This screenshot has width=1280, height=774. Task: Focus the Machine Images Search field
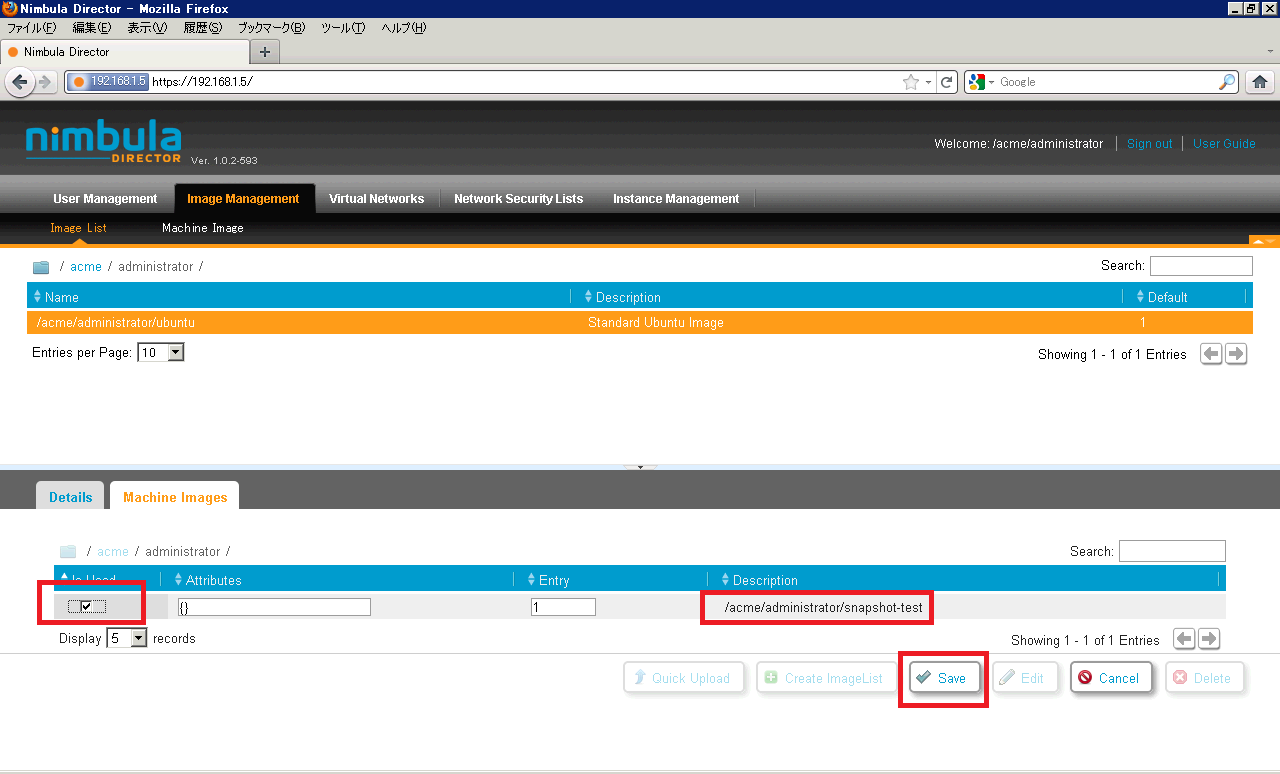tap(1172, 551)
